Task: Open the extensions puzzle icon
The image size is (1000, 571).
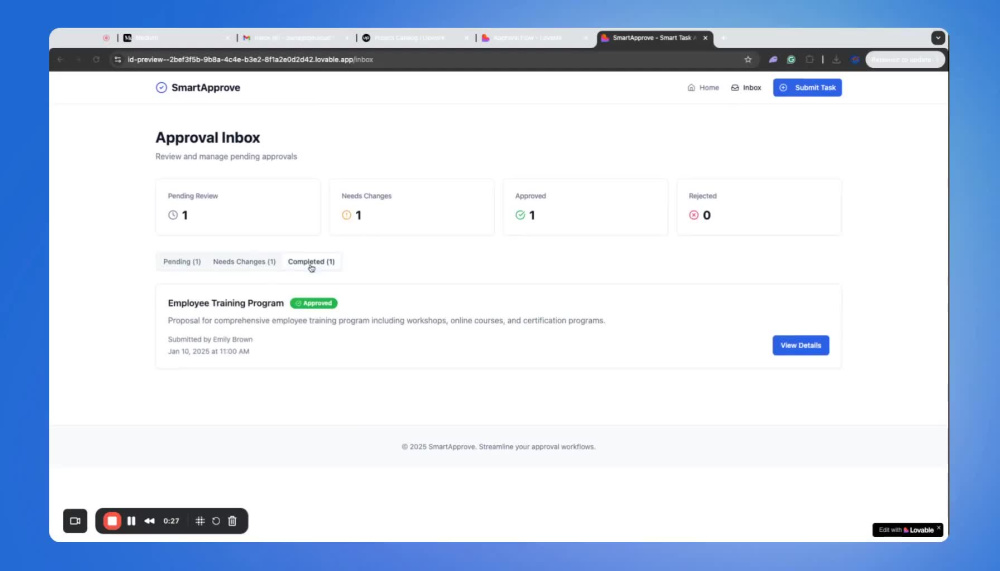Action: point(809,59)
